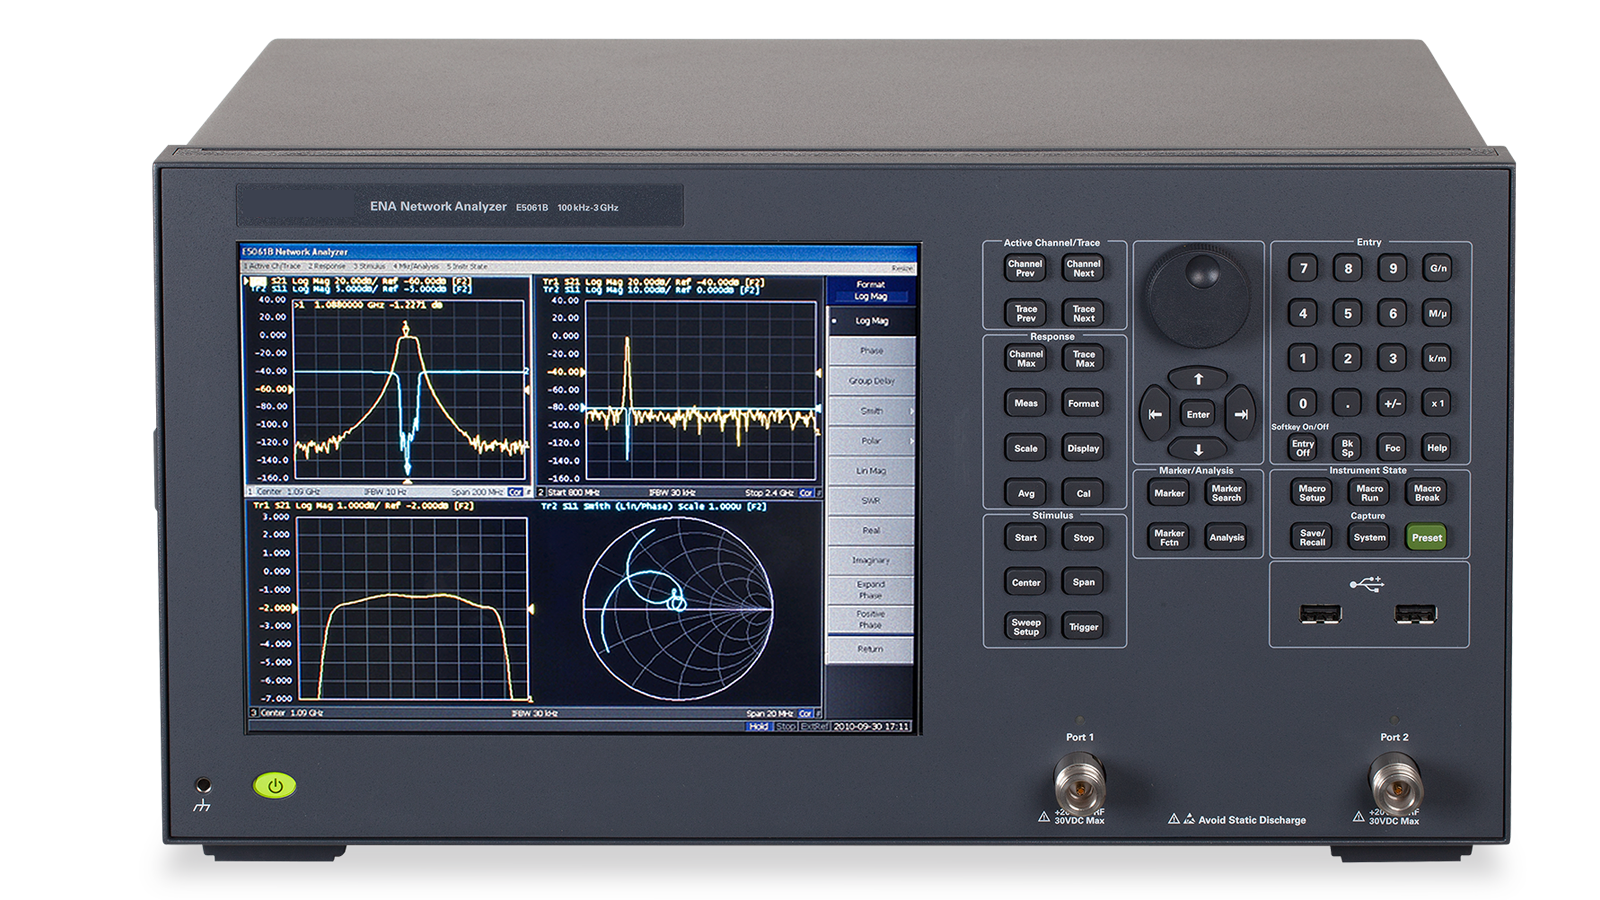
Task: Open the 1 Active Ch/Trace menu
Action: click(x=272, y=267)
